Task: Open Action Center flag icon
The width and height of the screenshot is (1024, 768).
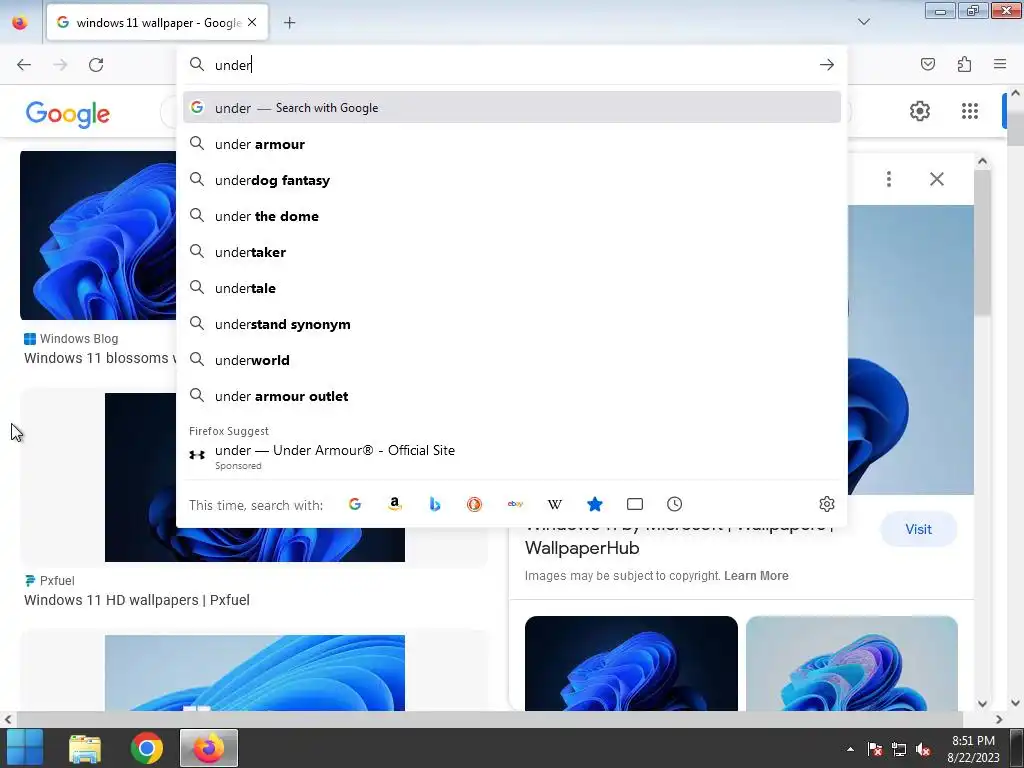Action: point(875,750)
